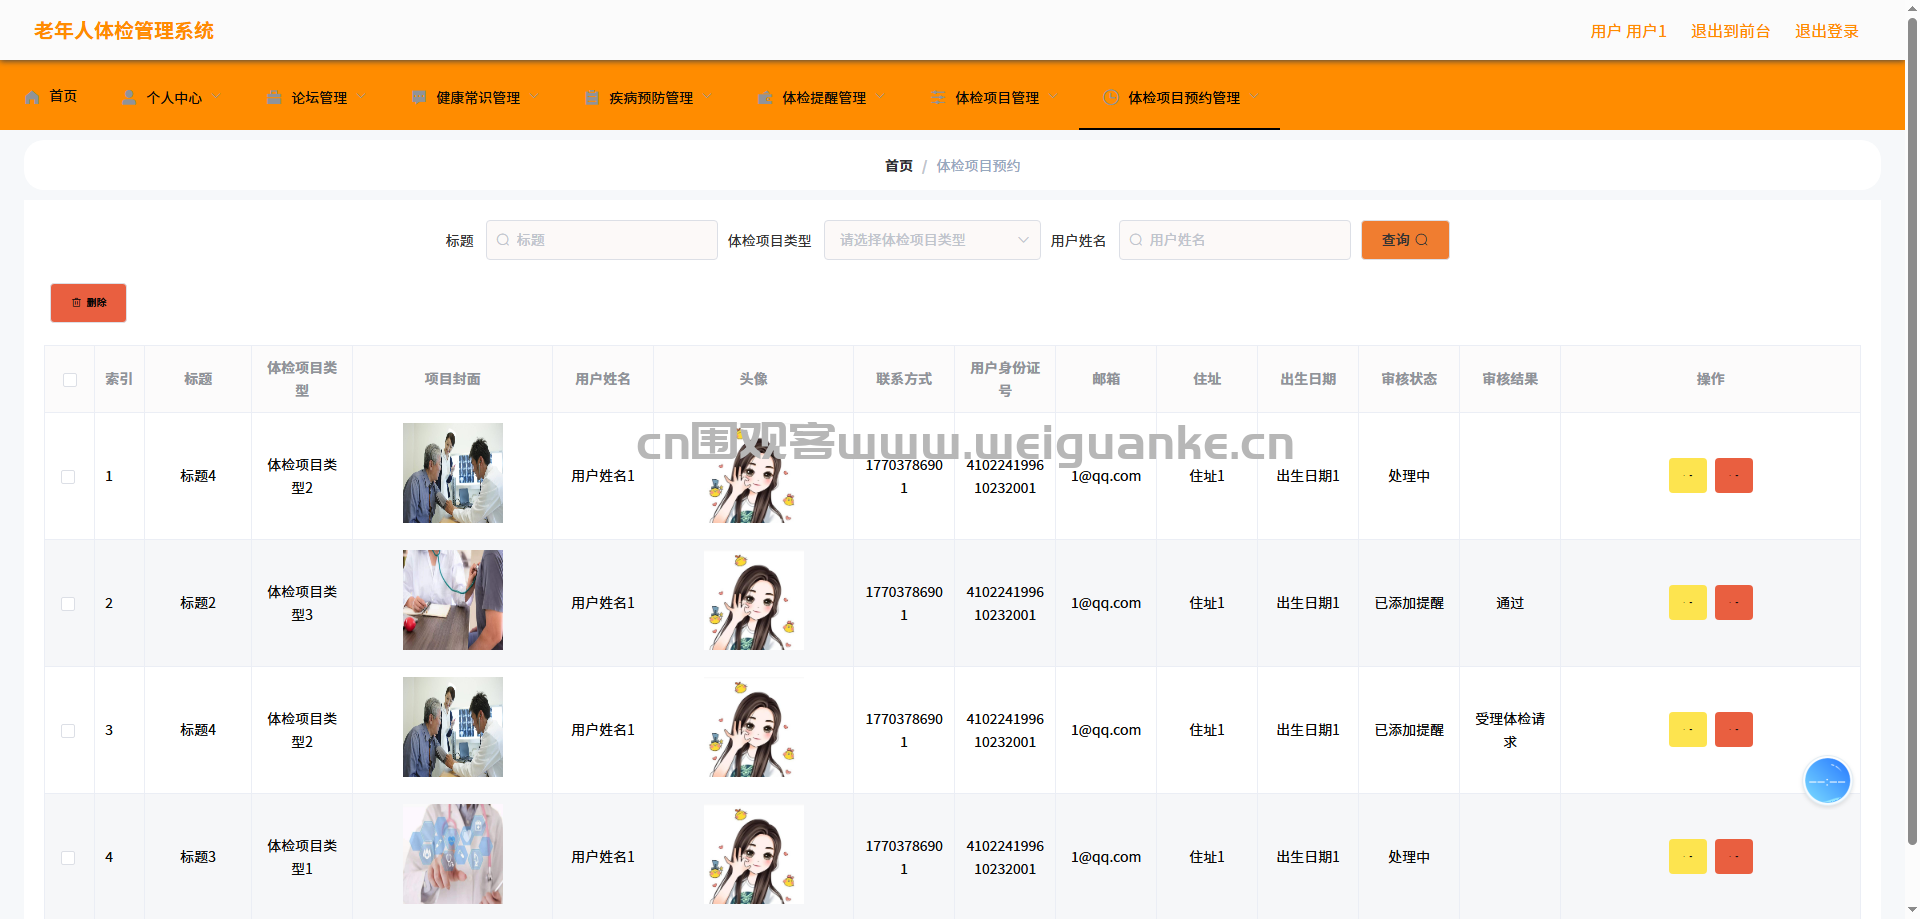
Task: Open the 请选择体检项目类型 dropdown
Action: 932,240
